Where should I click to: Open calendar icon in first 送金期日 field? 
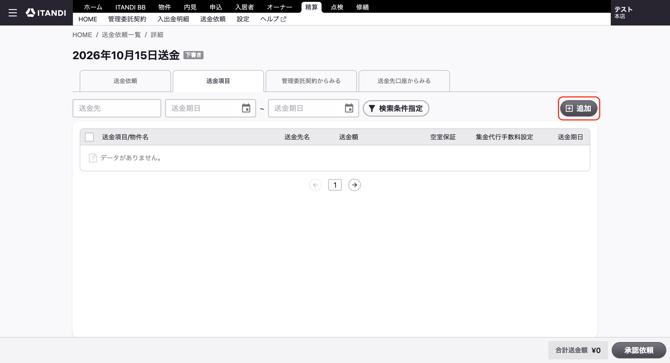(246, 108)
